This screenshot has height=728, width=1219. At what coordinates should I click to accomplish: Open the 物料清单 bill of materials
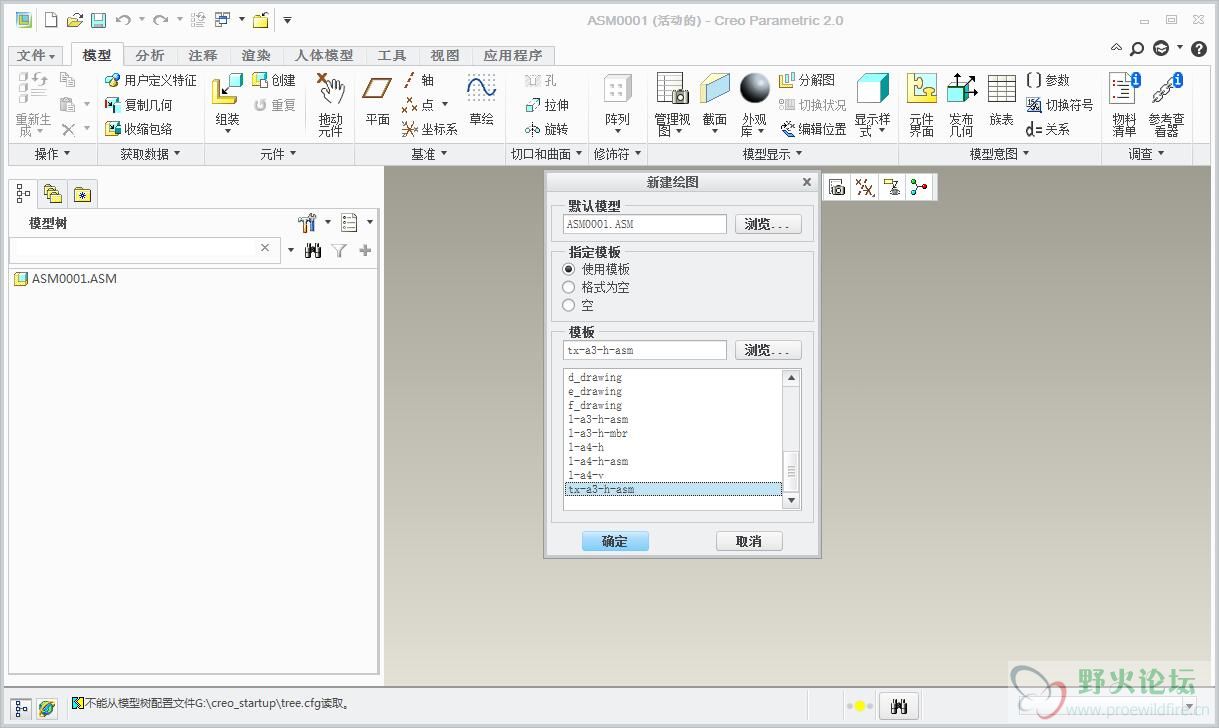[1124, 104]
